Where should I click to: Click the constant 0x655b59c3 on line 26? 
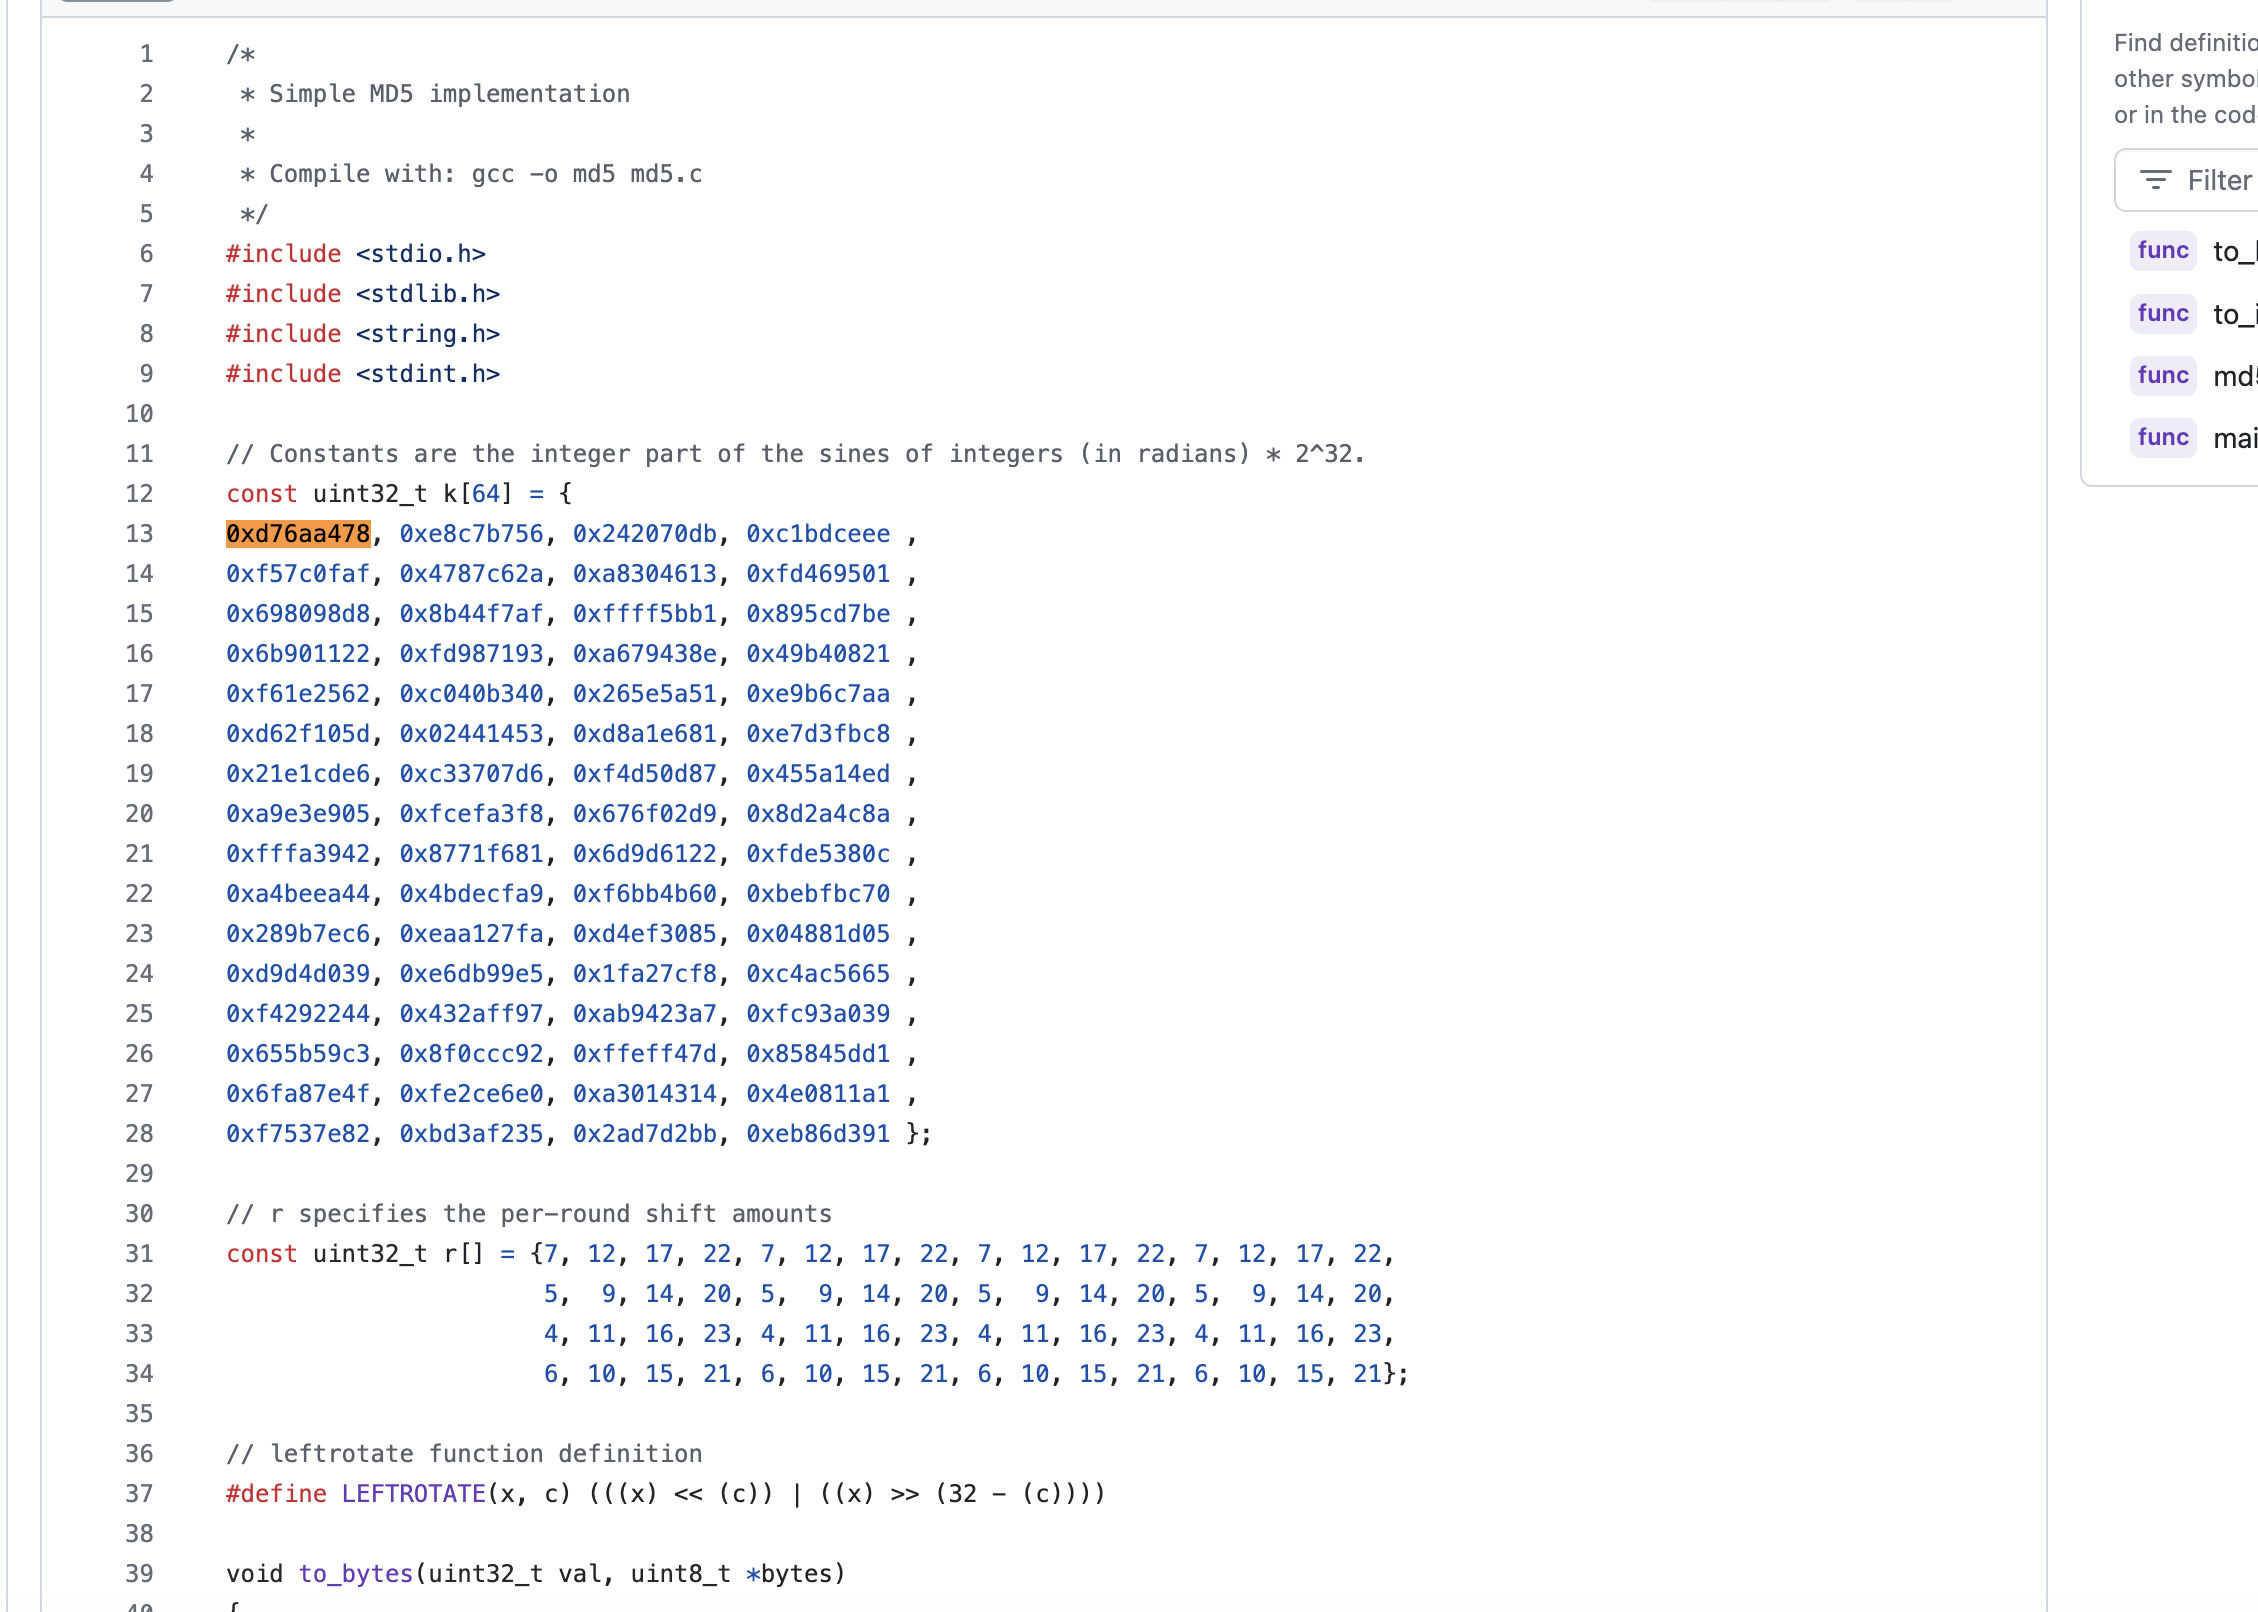298,1054
